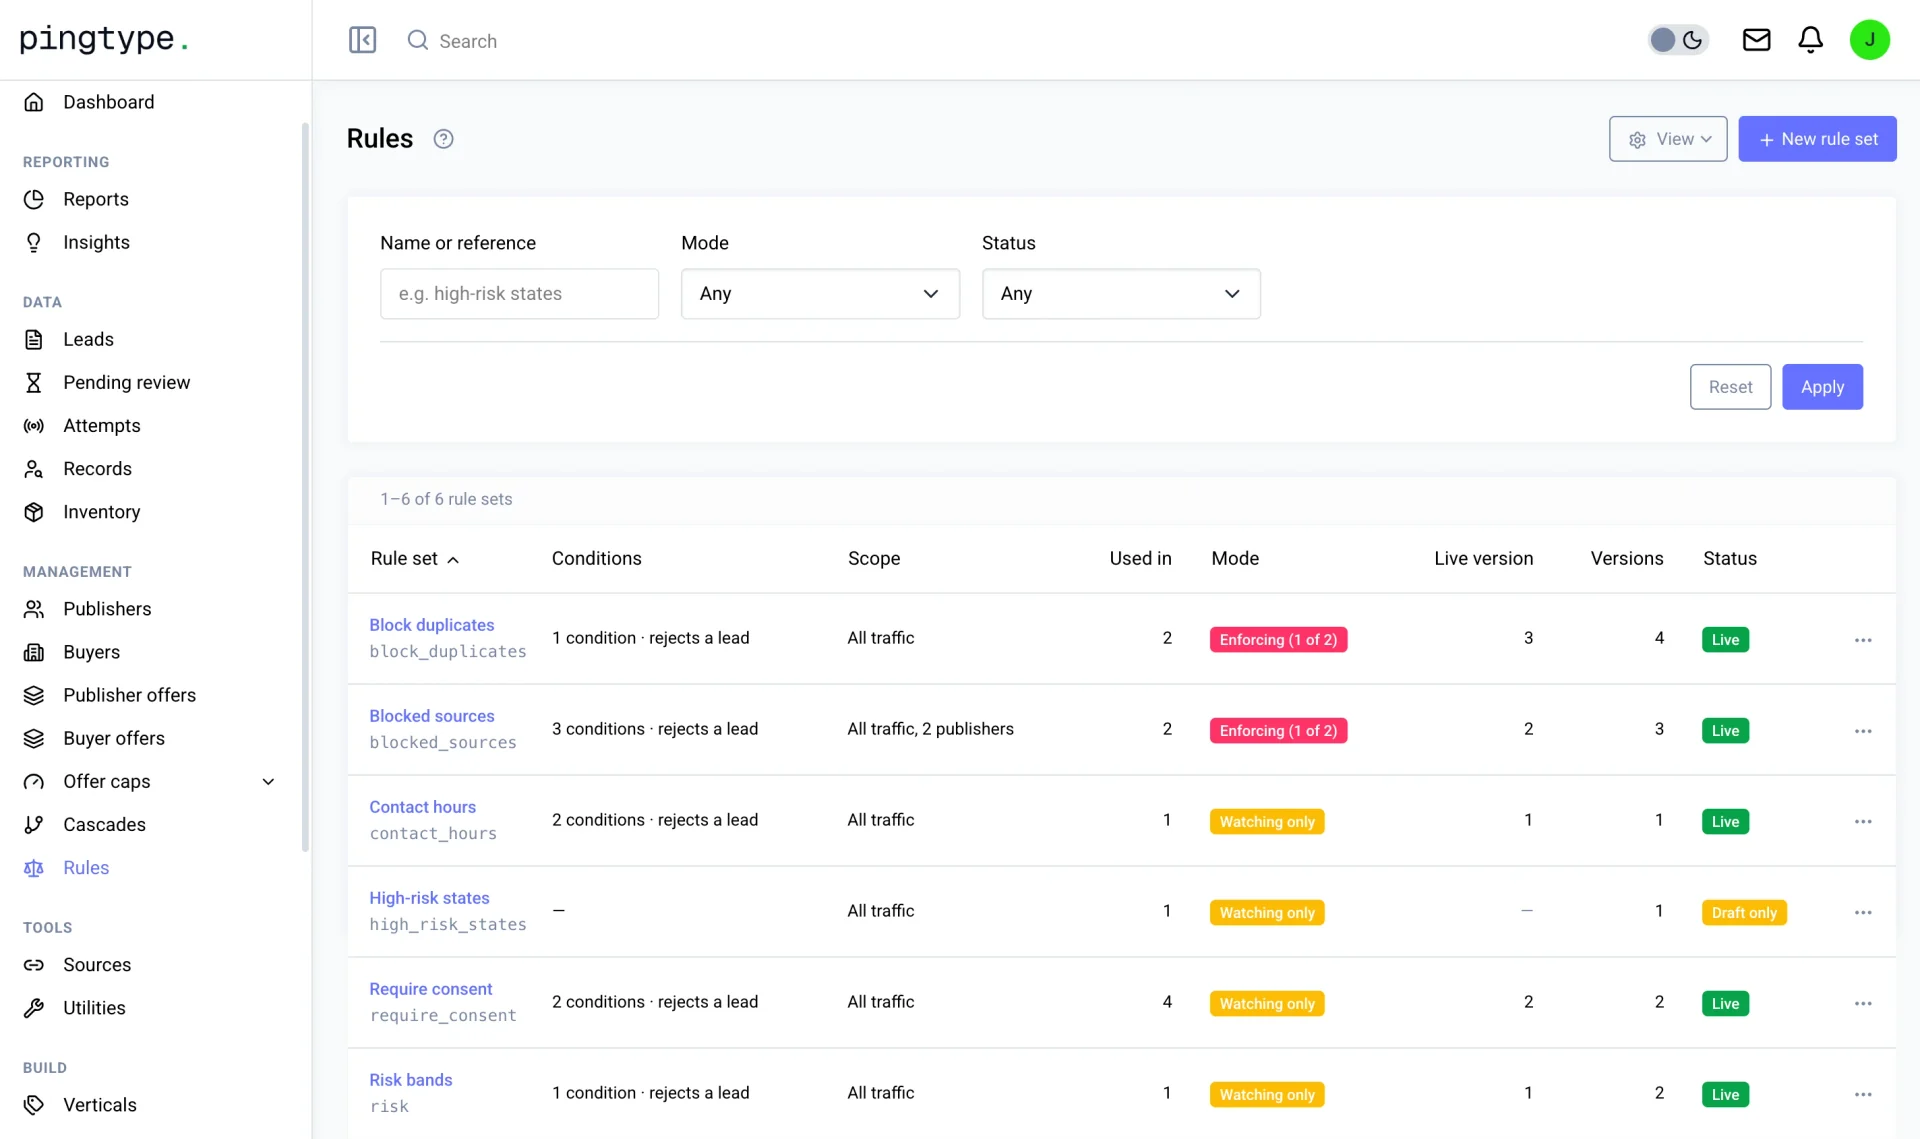Viewport: 1920px width, 1139px height.
Task: Open the Status filter dropdown
Action: coord(1121,293)
